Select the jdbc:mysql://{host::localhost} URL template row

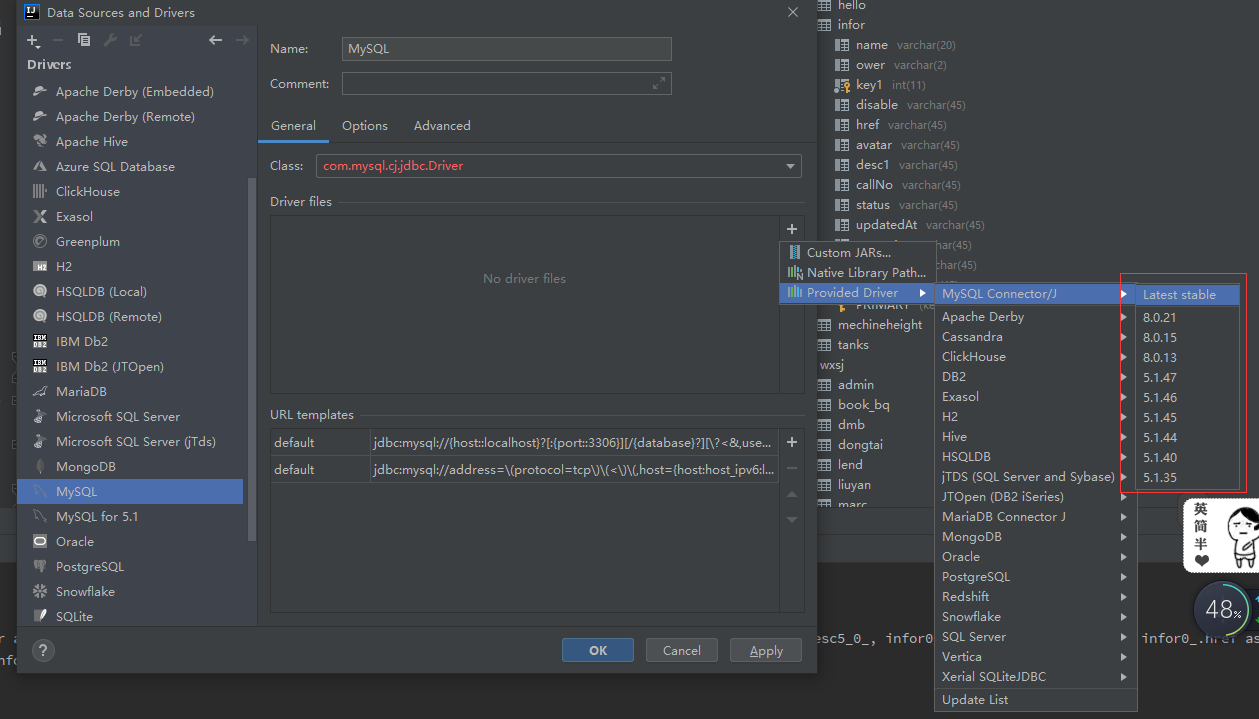(x=524, y=442)
